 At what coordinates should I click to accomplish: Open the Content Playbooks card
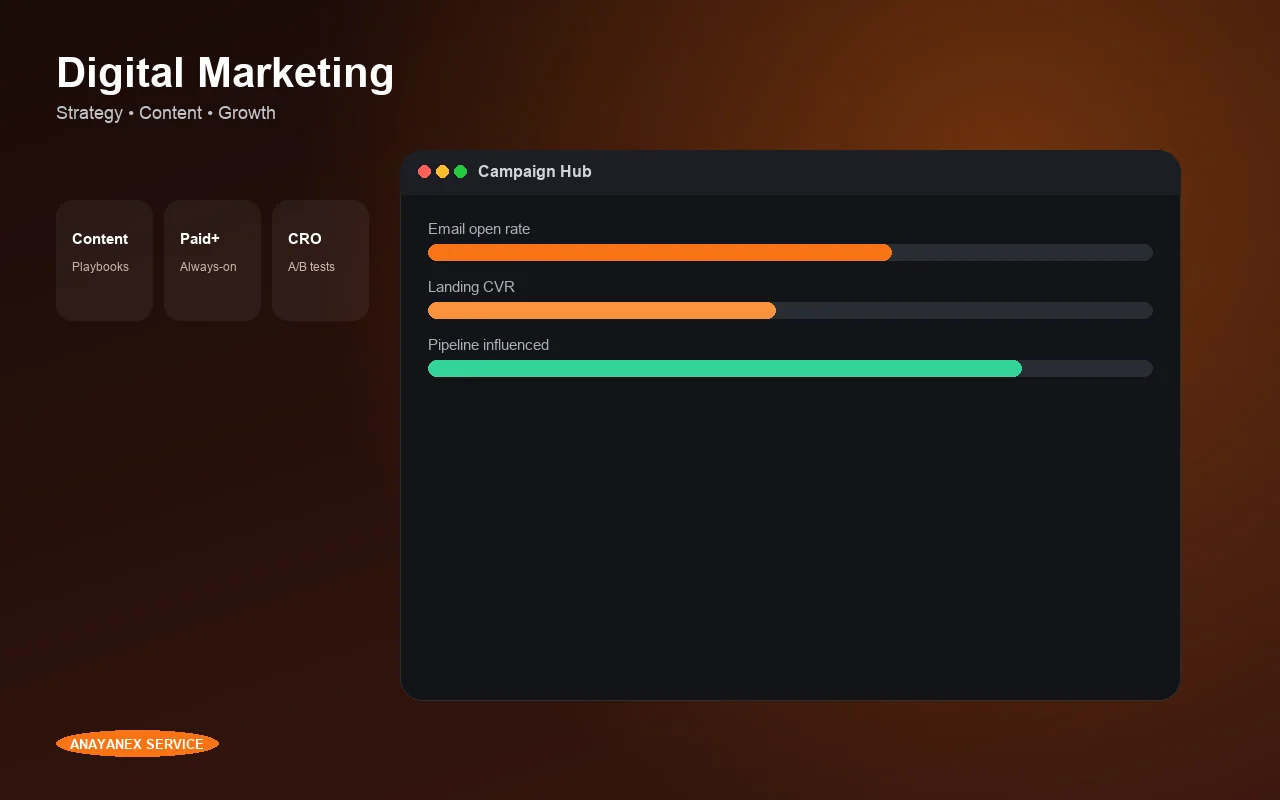click(x=104, y=260)
